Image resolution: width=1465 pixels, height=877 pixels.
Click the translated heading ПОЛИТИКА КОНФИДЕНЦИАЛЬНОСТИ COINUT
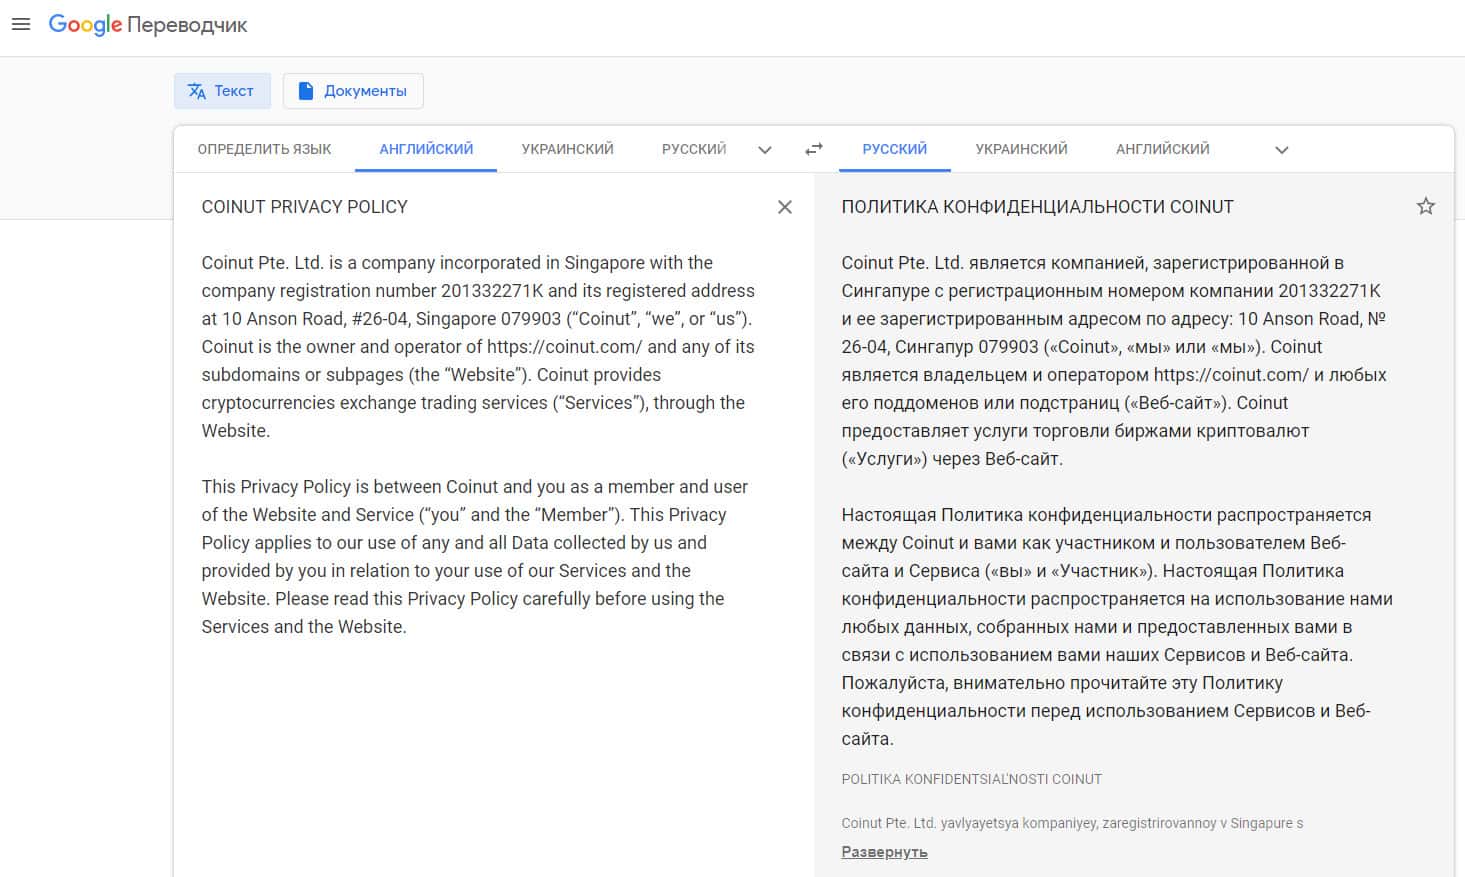point(1037,207)
